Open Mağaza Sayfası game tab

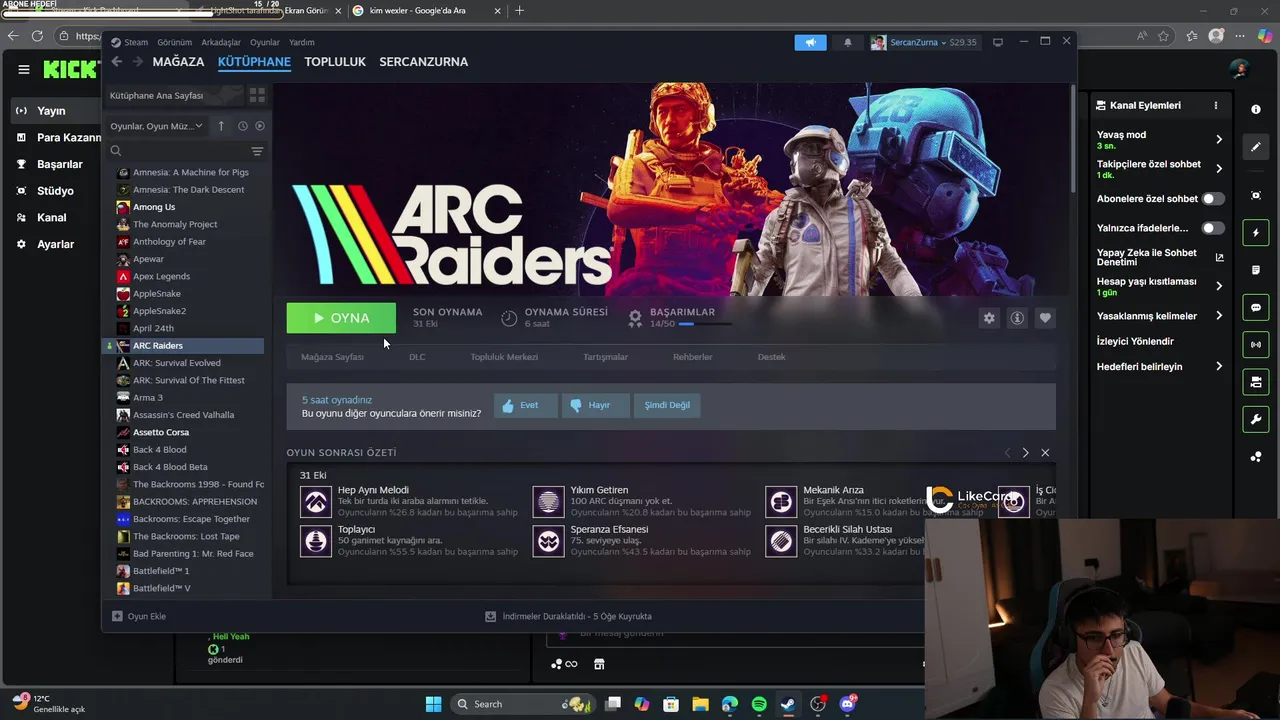click(332, 357)
